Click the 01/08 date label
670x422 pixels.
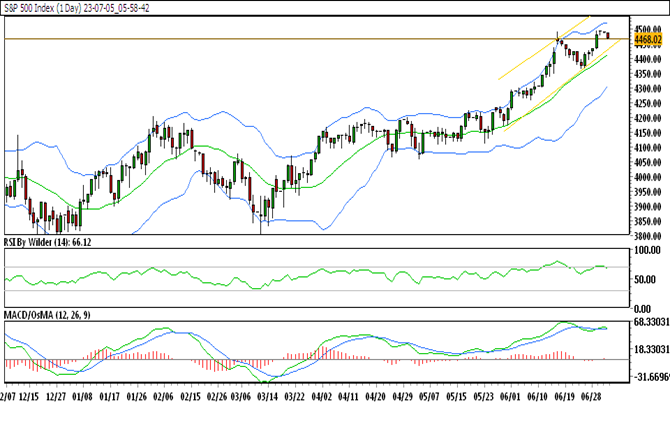(82, 397)
